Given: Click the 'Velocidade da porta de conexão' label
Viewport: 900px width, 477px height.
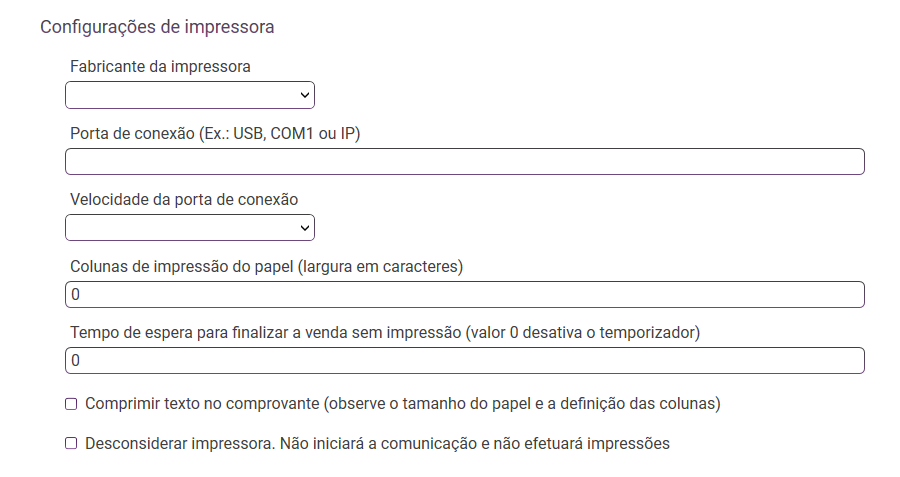Looking at the screenshot, I should [184, 200].
